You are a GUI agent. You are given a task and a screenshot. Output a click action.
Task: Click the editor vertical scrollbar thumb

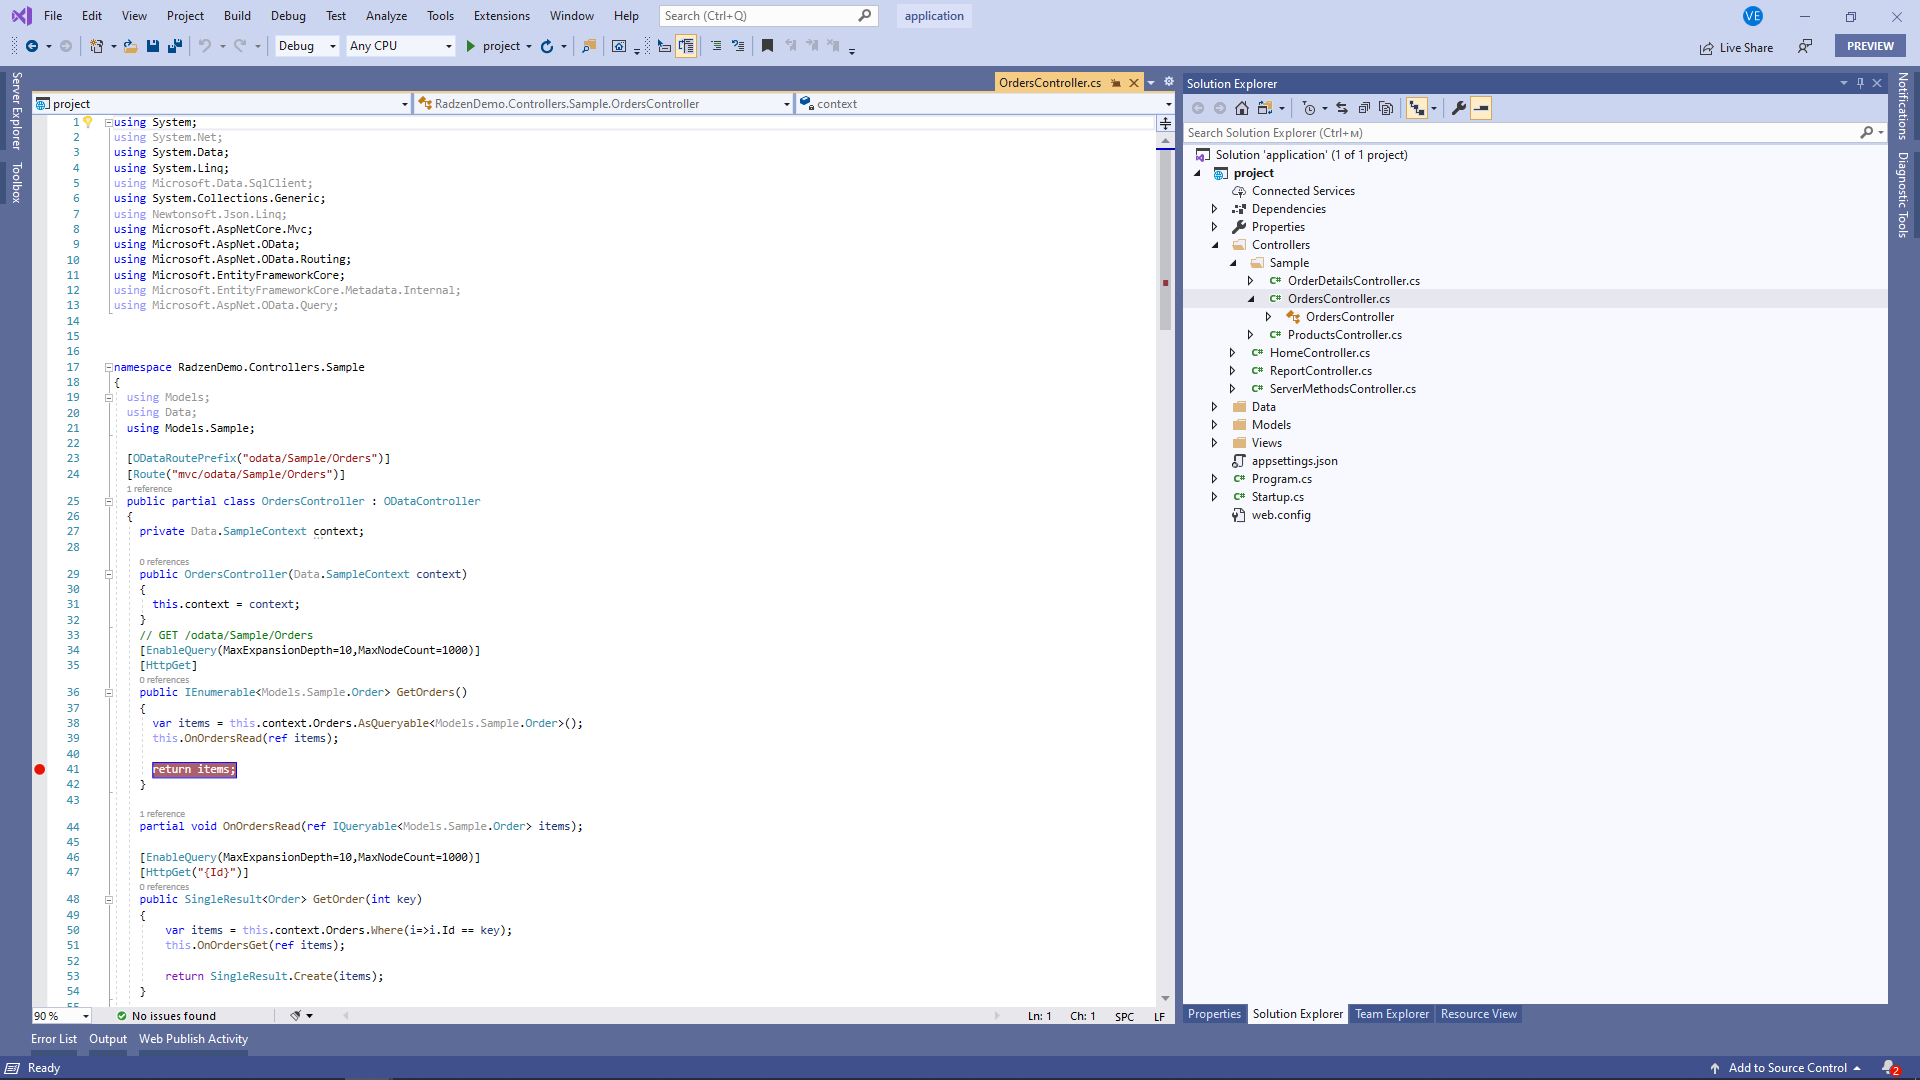click(1165, 240)
